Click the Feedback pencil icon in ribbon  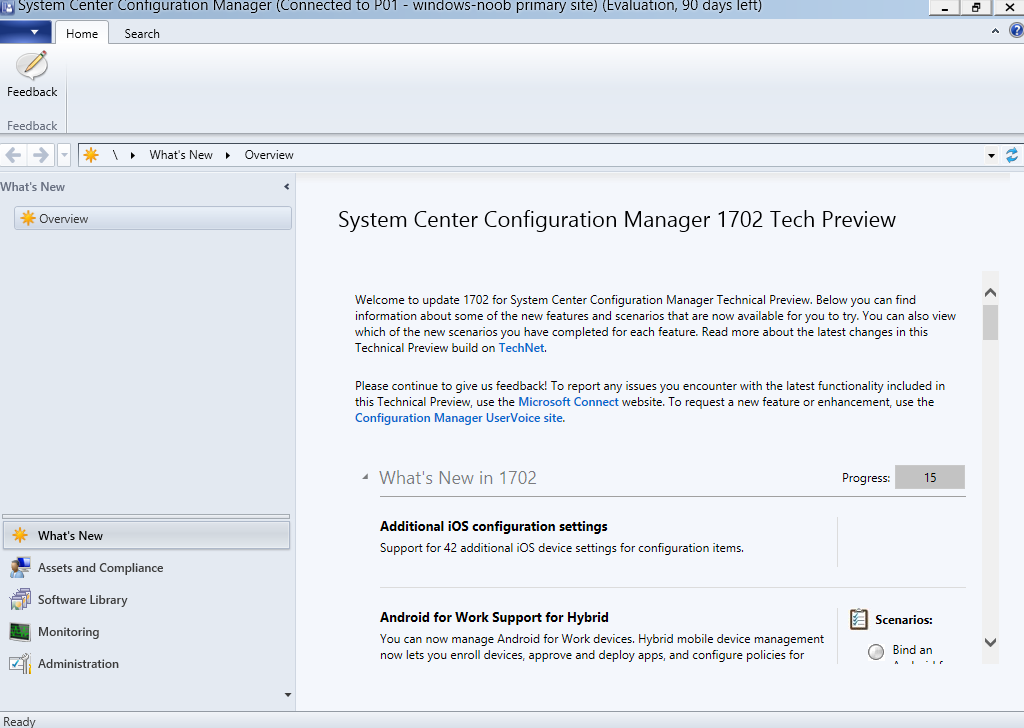(x=32, y=66)
